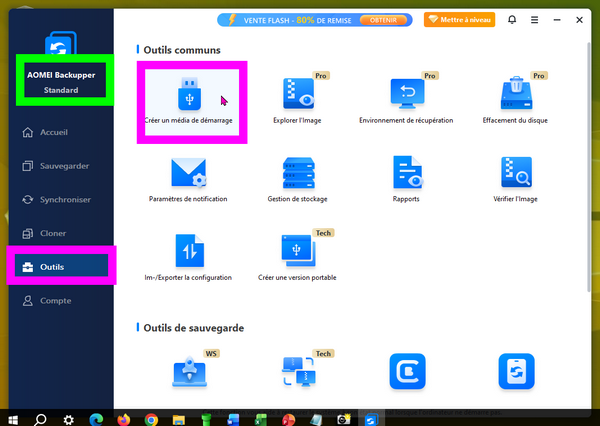Click the Windows Start button in taskbar
Viewport: 600px width, 426px height.
click(x=13, y=419)
